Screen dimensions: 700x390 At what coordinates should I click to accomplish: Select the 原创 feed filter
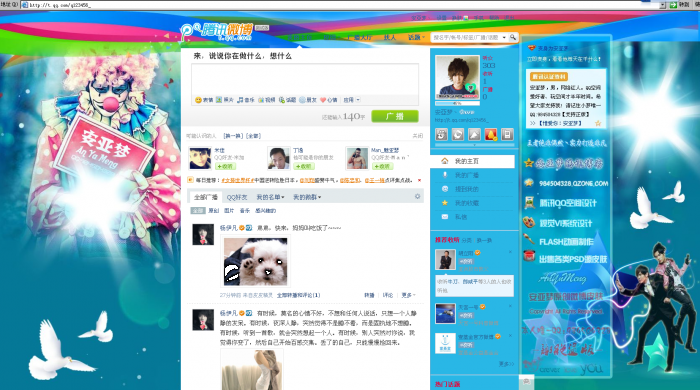click(x=213, y=211)
